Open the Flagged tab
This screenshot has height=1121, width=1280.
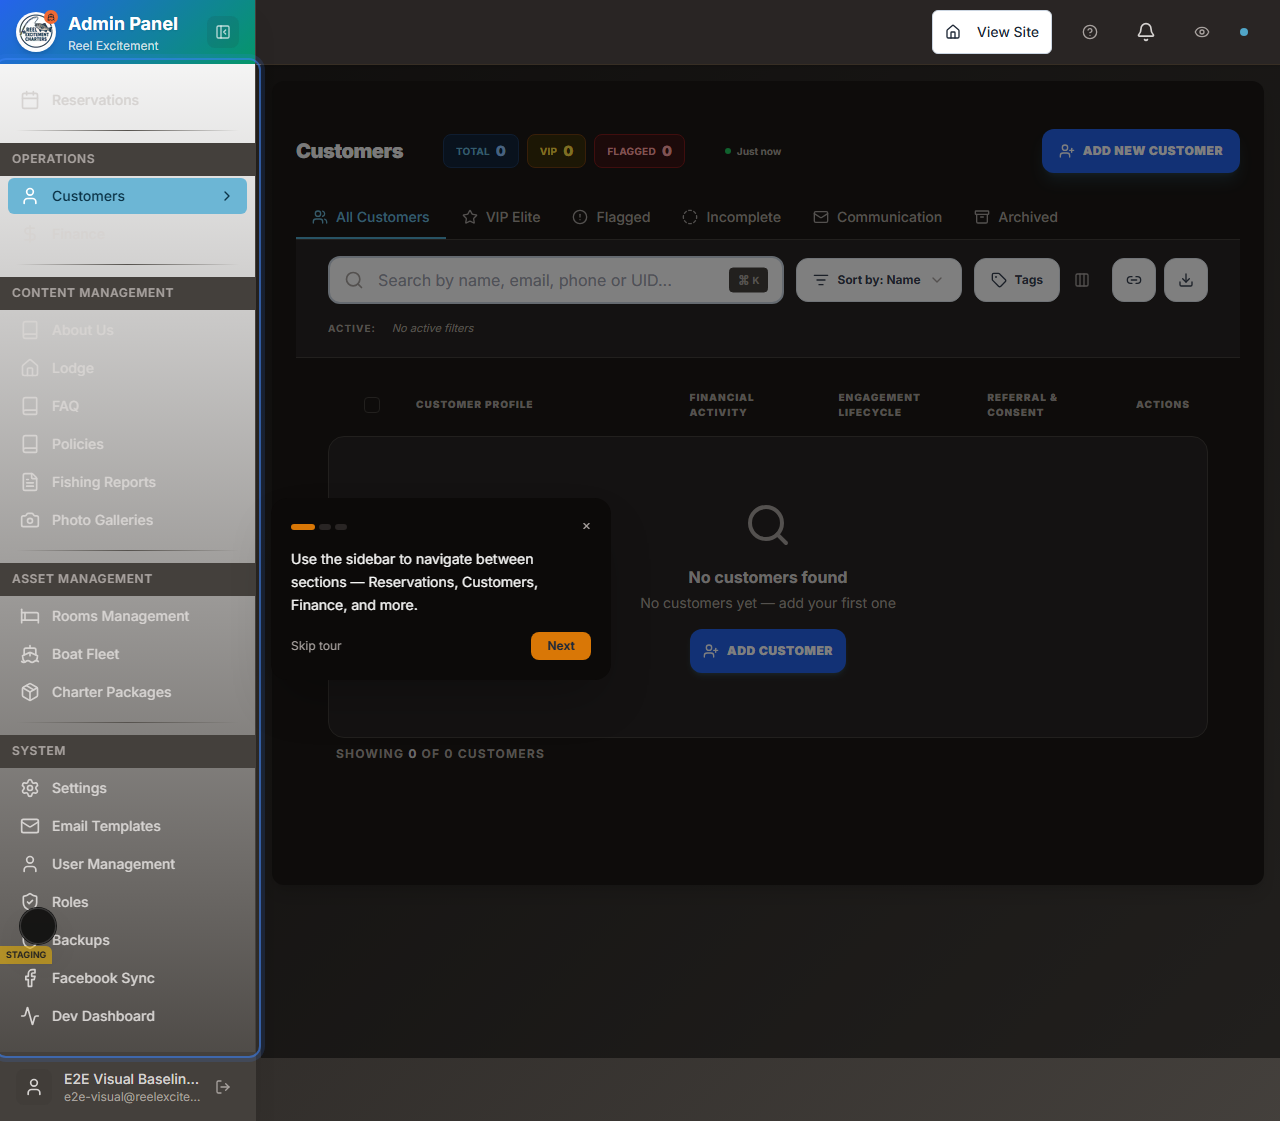(611, 217)
